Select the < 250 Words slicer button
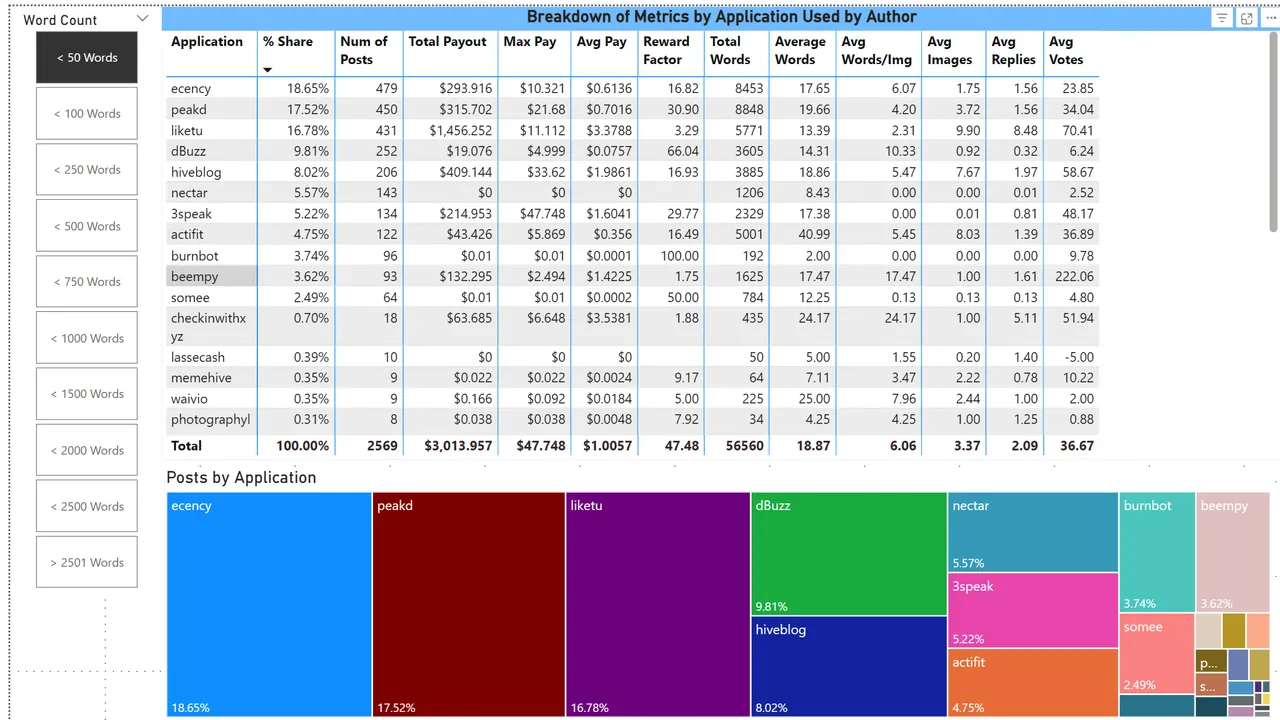This screenshot has width=1280, height=720. 87,169
